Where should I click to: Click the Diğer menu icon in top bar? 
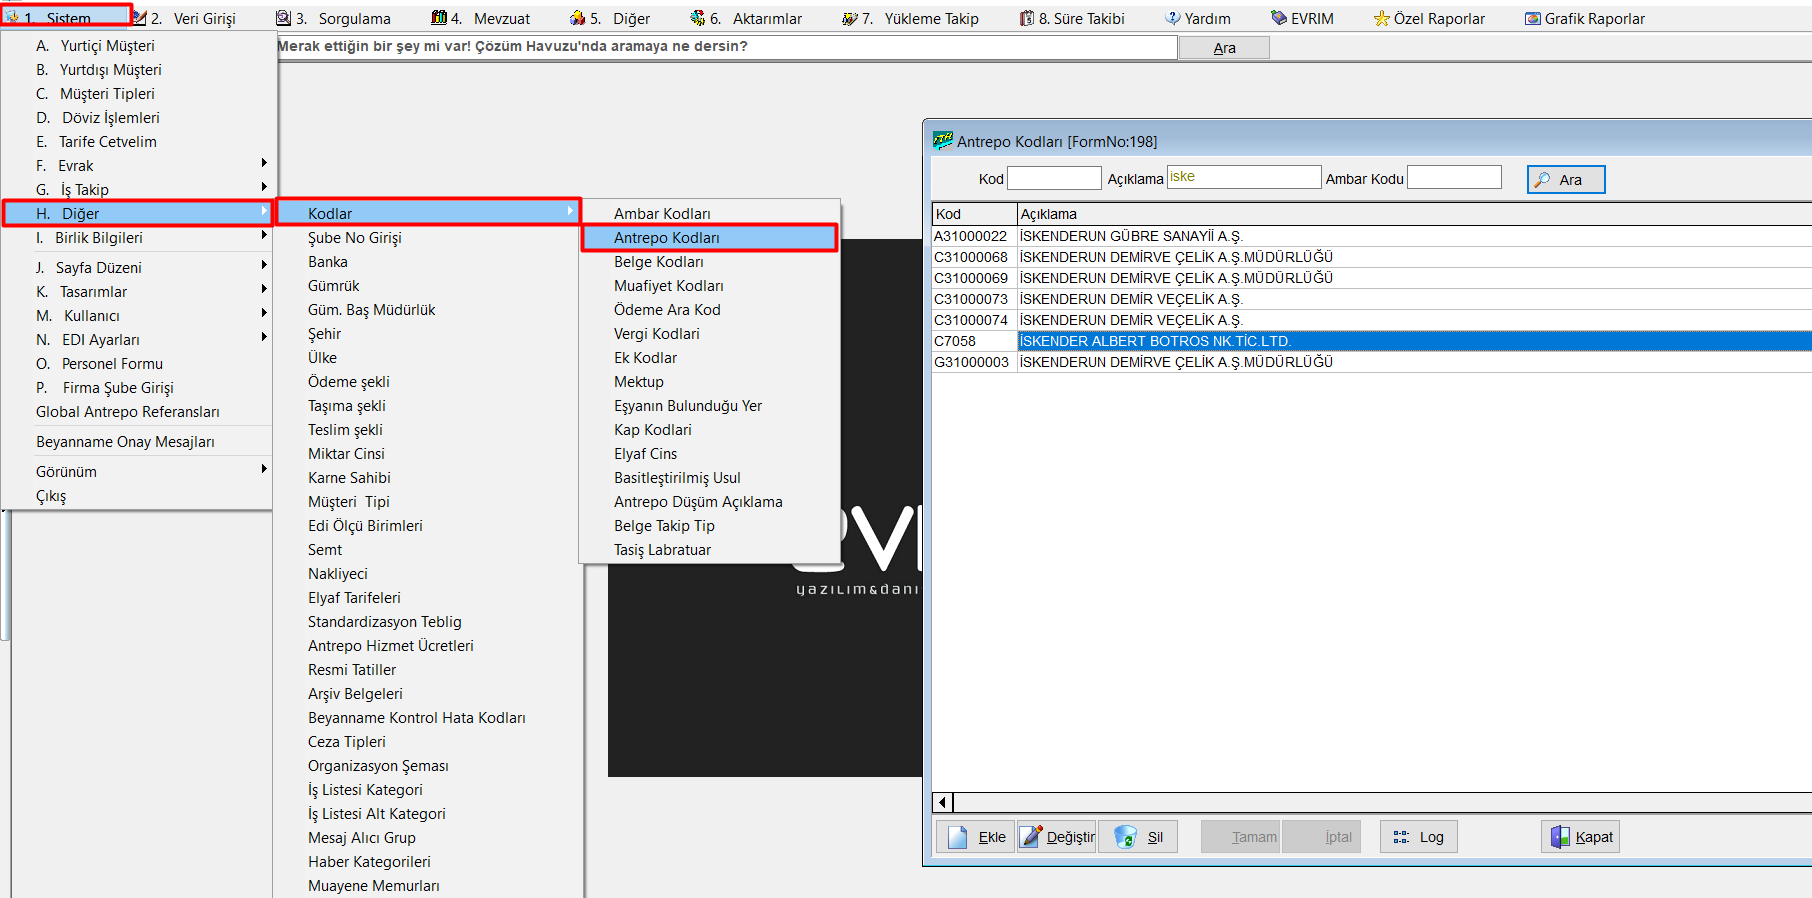point(577,18)
